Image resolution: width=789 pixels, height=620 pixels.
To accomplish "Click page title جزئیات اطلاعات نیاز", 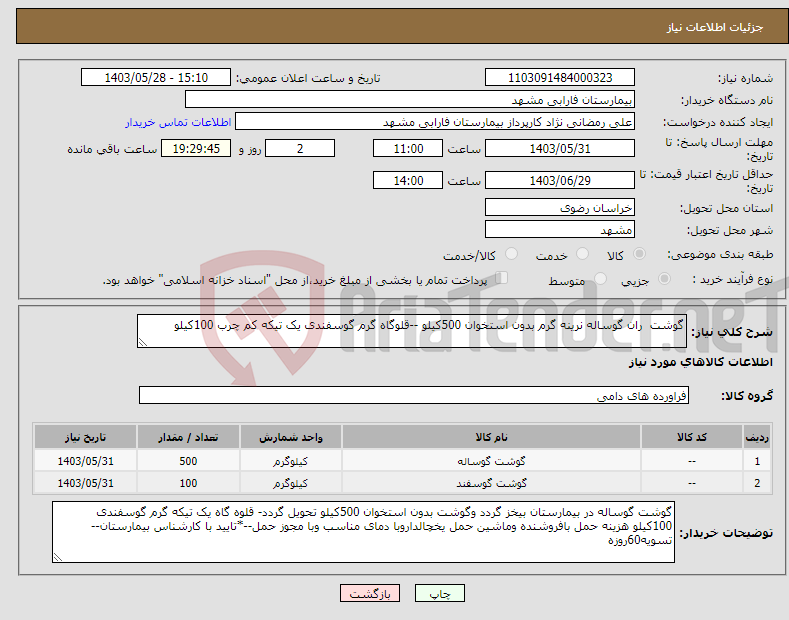I will (715, 27).
